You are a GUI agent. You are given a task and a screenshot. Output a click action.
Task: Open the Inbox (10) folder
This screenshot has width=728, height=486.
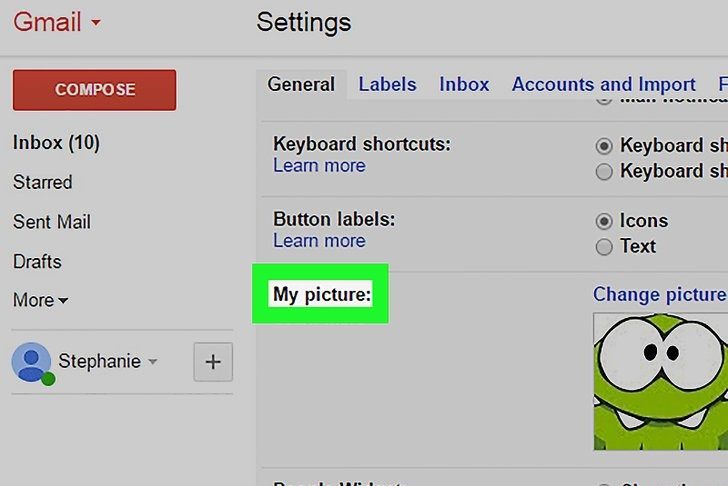pos(56,142)
